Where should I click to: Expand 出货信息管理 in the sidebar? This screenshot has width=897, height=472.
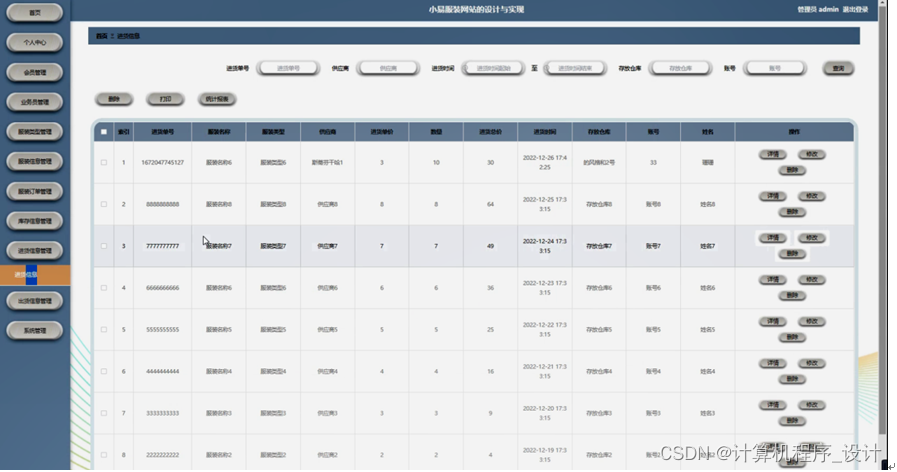click(x=35, y=301)
